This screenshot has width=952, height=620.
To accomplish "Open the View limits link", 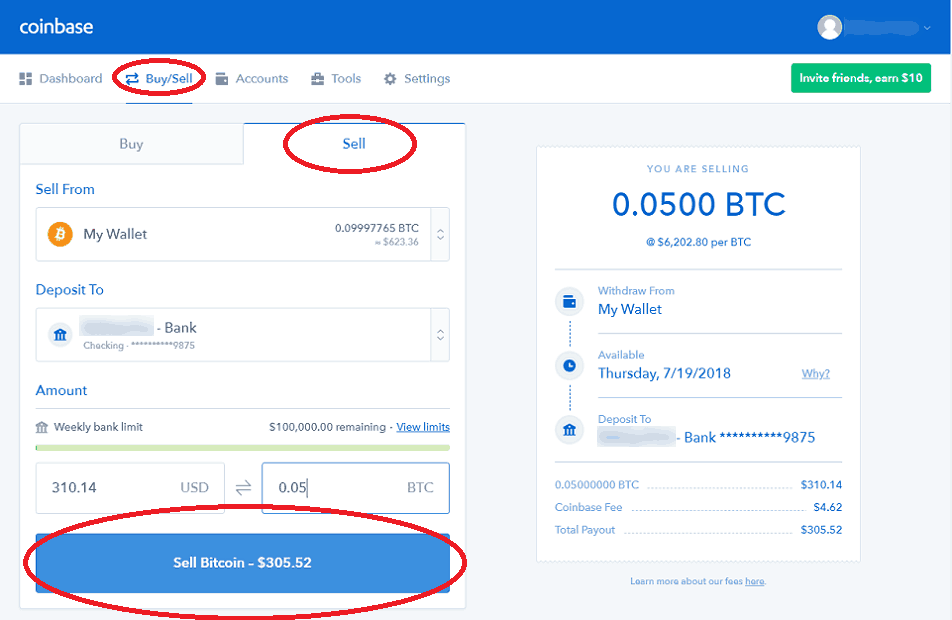I will (x=423, y=427).
